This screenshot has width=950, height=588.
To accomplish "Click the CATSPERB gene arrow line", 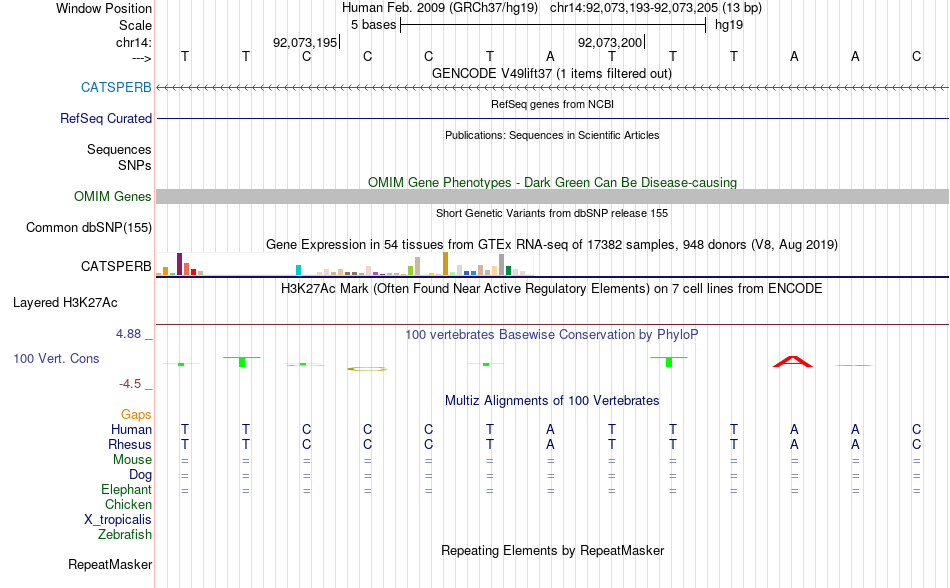I will click(552, 88).
